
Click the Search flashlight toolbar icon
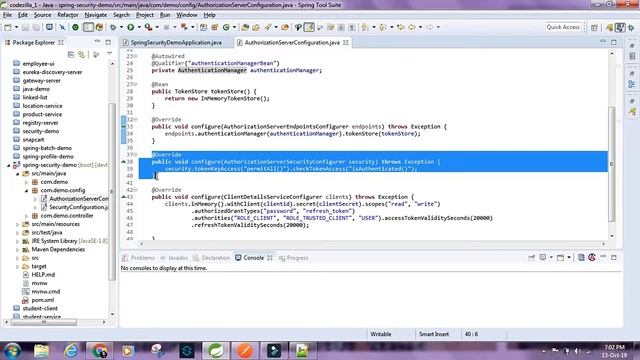coord(268,27)
